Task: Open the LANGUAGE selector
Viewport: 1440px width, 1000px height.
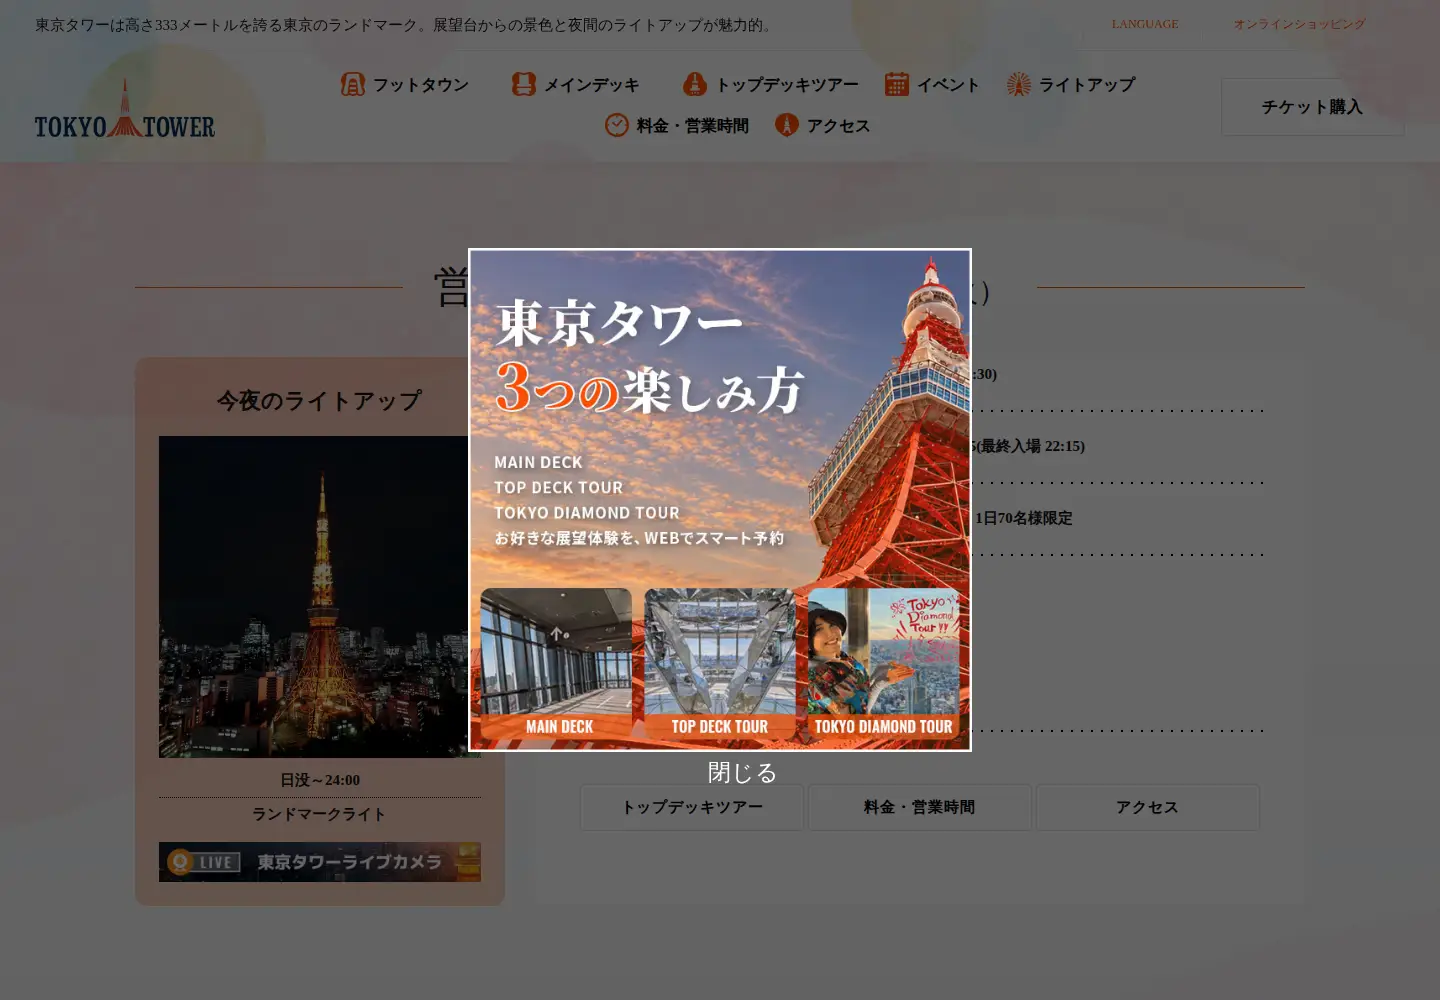Action: point(1145,24)
